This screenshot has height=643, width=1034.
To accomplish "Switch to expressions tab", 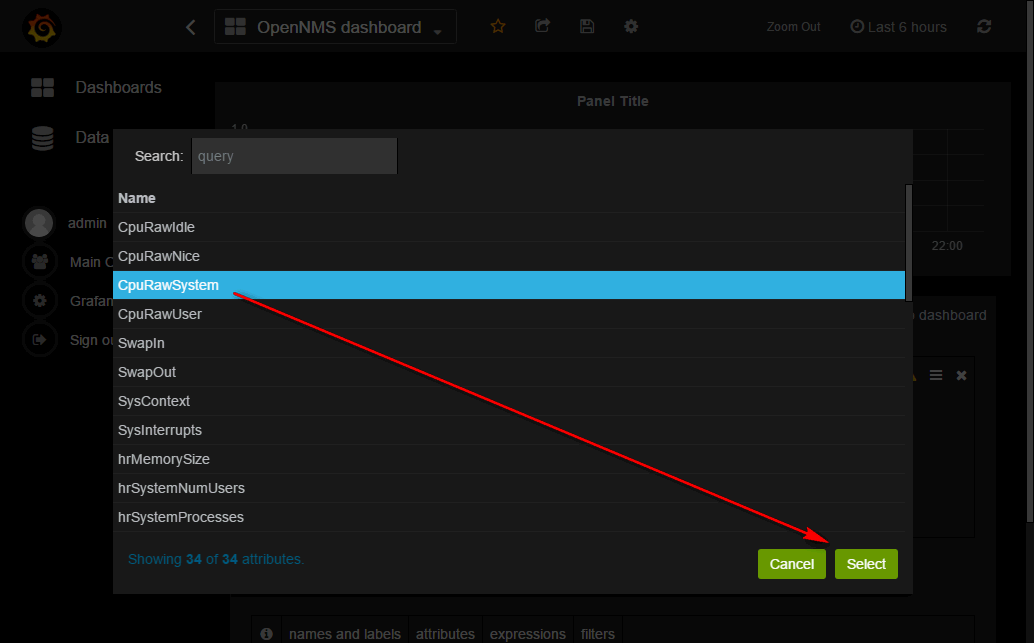I will (x=528, y=633).
